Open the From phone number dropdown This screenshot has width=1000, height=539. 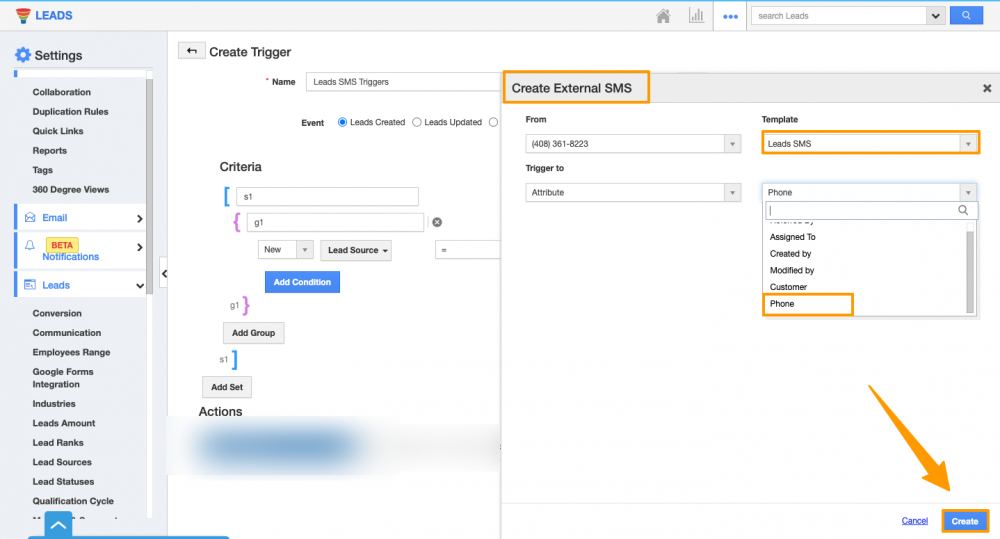[633, 144]
